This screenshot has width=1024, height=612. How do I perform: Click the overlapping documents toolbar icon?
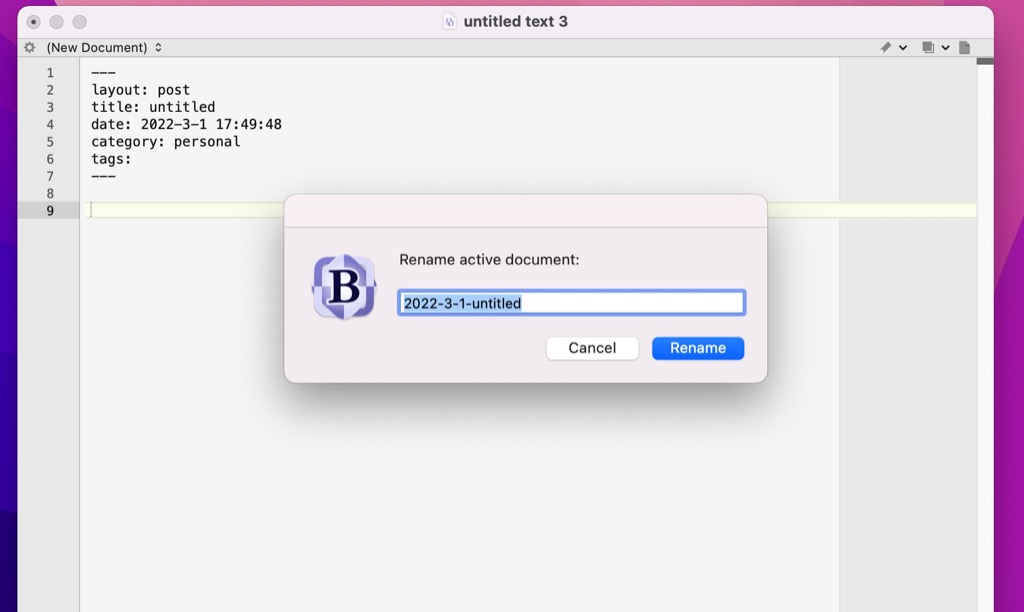930,47
